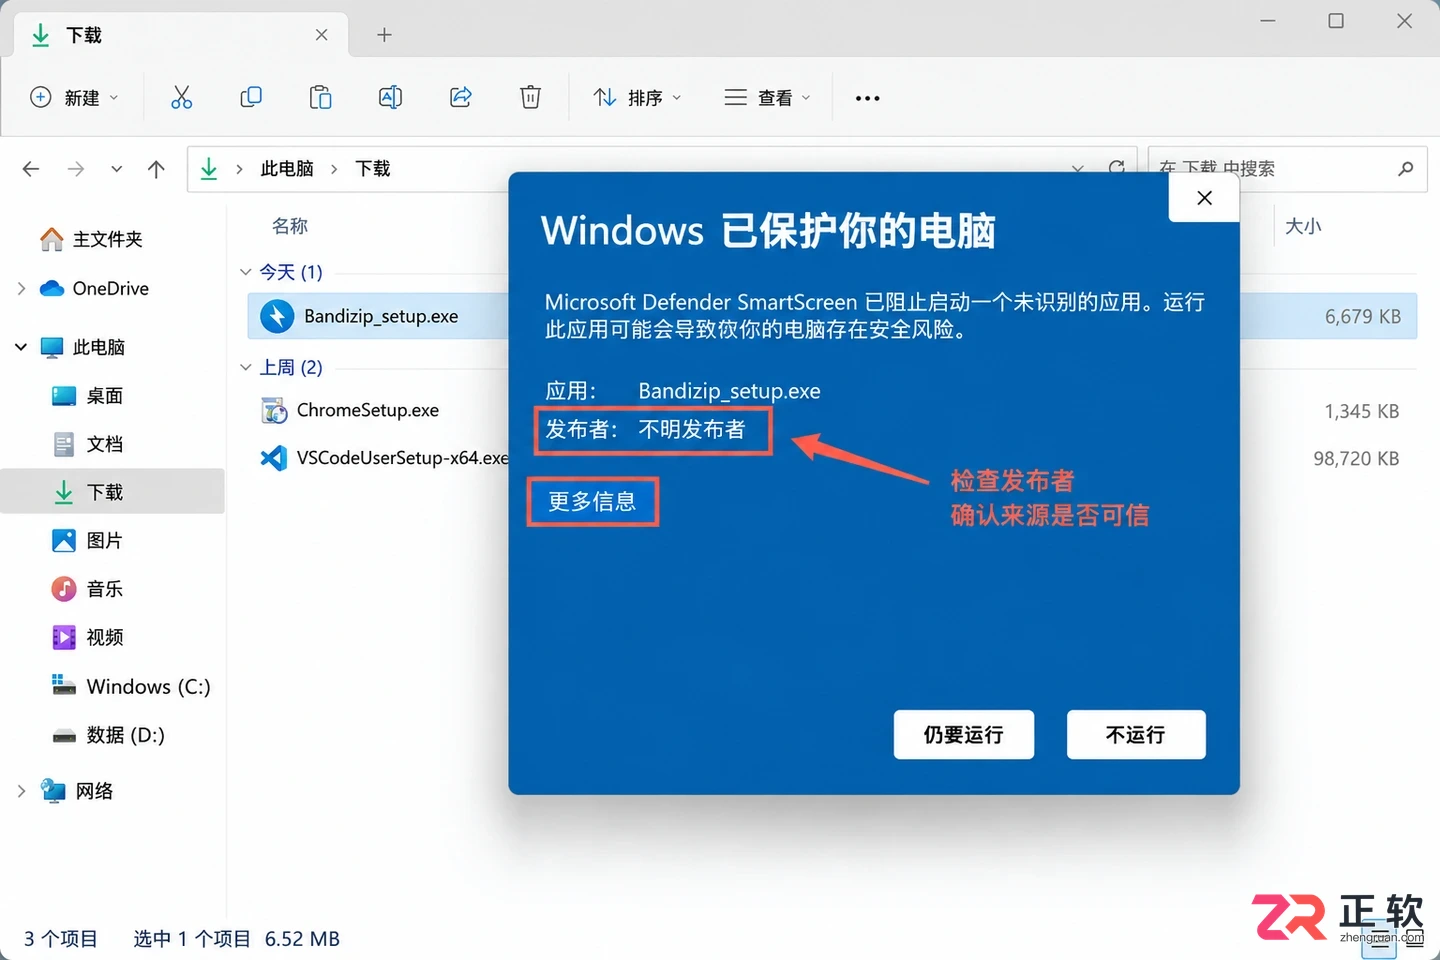Image resolution: width=1440 pixels, height=960 pixels.
Task: Go back with the left arrow
Action: pyautogui.click(x=31, y=169)
